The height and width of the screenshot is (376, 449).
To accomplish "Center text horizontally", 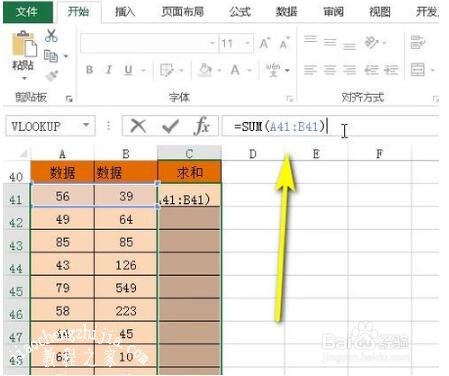I will [x=330, y=70].
